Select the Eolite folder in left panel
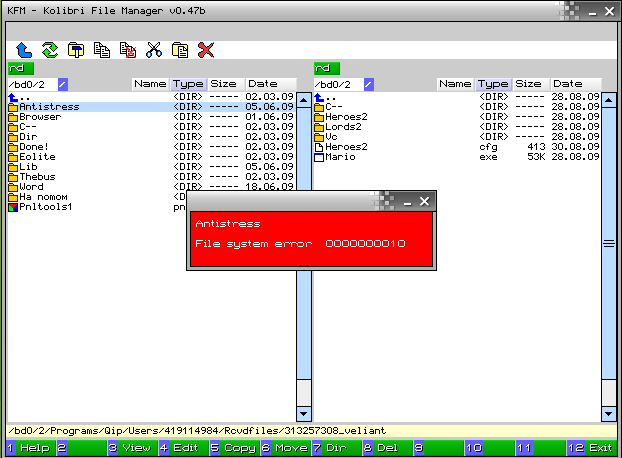Image resolution: width=622 pixels, height=458 pixels. coord(38,157)
